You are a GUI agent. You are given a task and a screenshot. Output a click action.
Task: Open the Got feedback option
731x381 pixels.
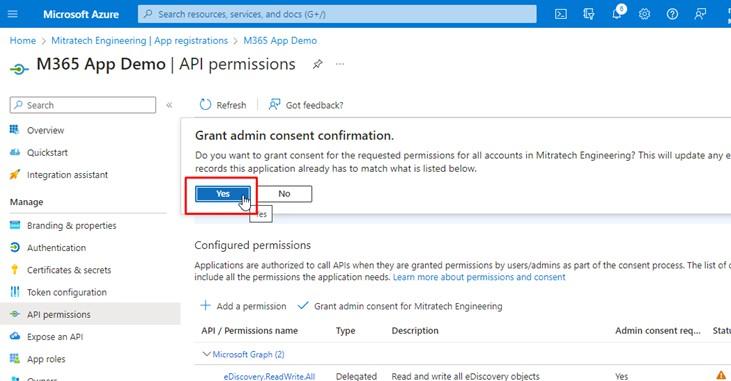coord(306,105)
